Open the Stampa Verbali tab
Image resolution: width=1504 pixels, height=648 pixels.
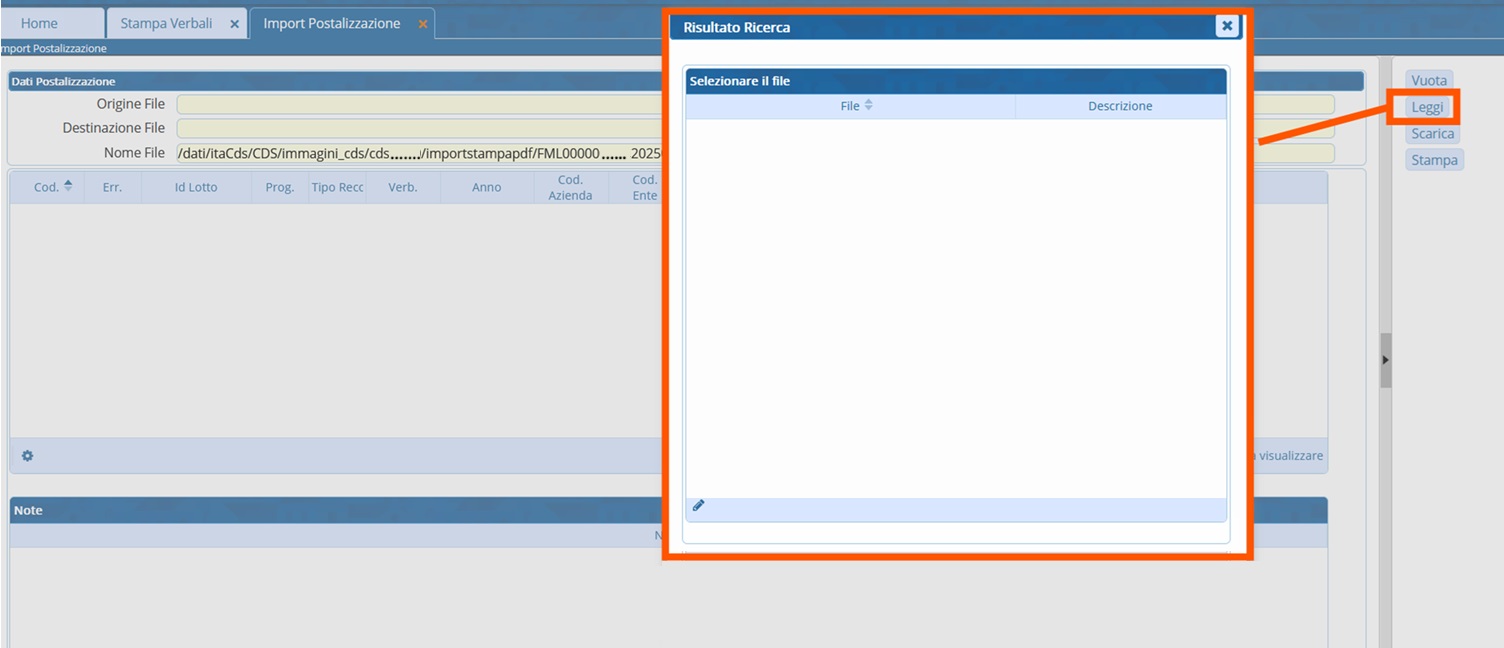(166, 23)
